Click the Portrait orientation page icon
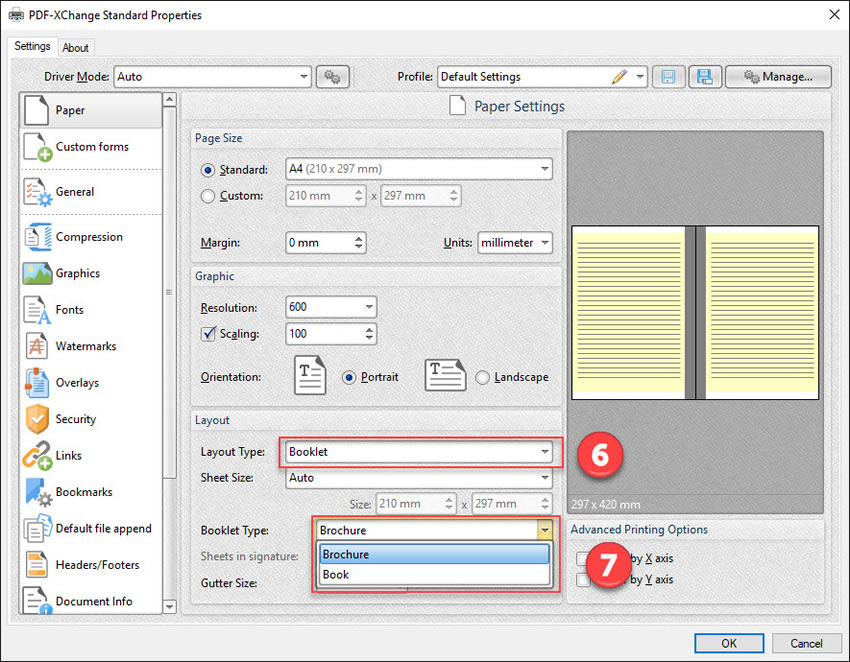850x662 pixels. 310,375
